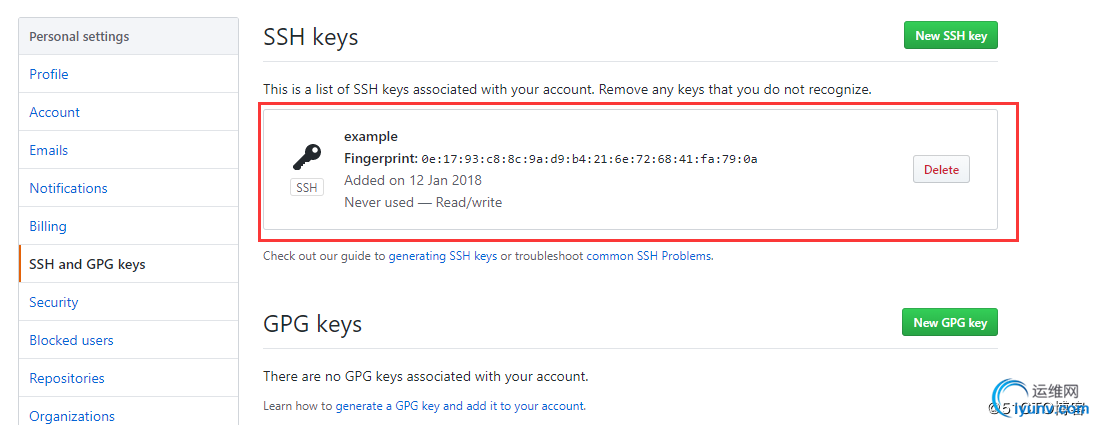Click the SSH key fingerprint text

coord(588,159)
